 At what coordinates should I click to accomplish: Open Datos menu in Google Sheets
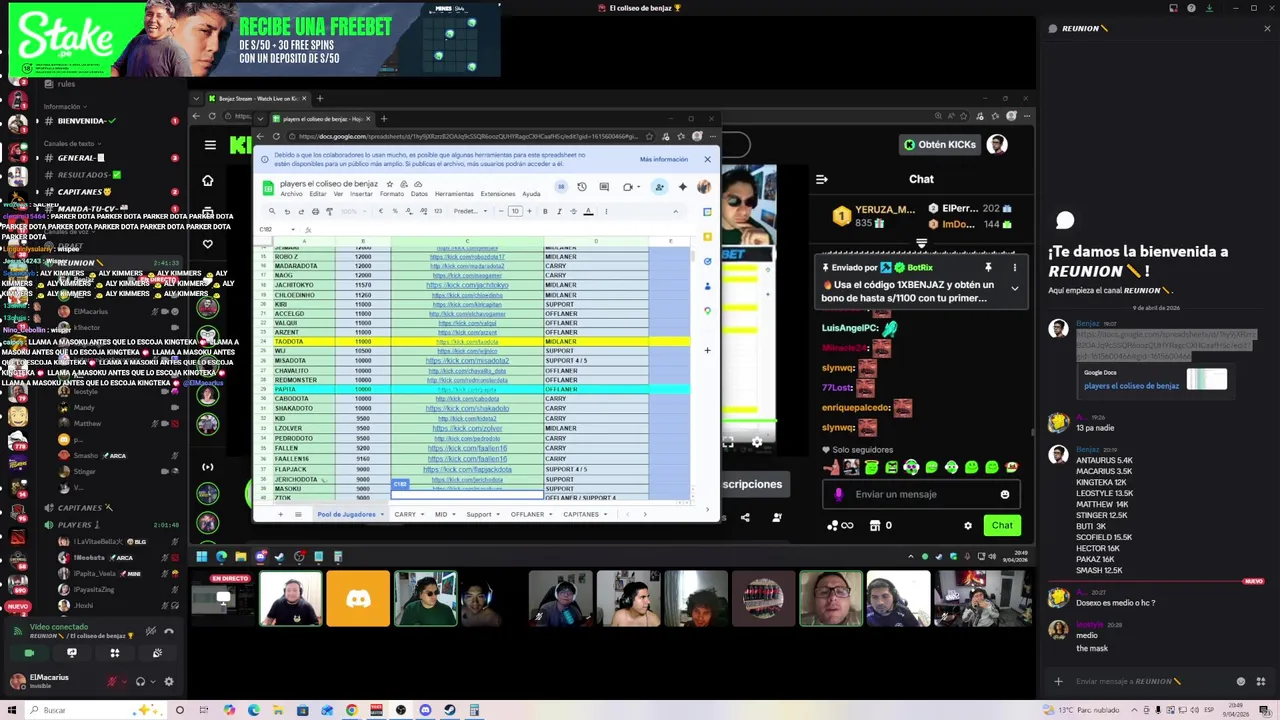(419, 194)
